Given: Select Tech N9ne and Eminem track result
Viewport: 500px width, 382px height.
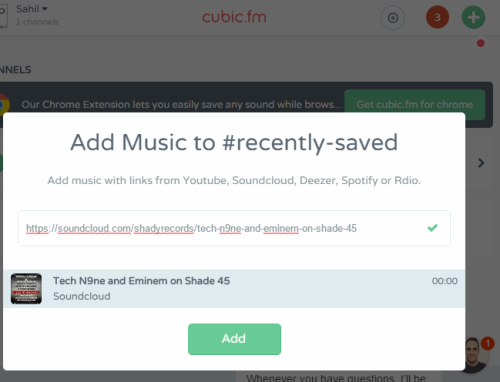Looking at the screenshot, I should click(x=234, y=289).
